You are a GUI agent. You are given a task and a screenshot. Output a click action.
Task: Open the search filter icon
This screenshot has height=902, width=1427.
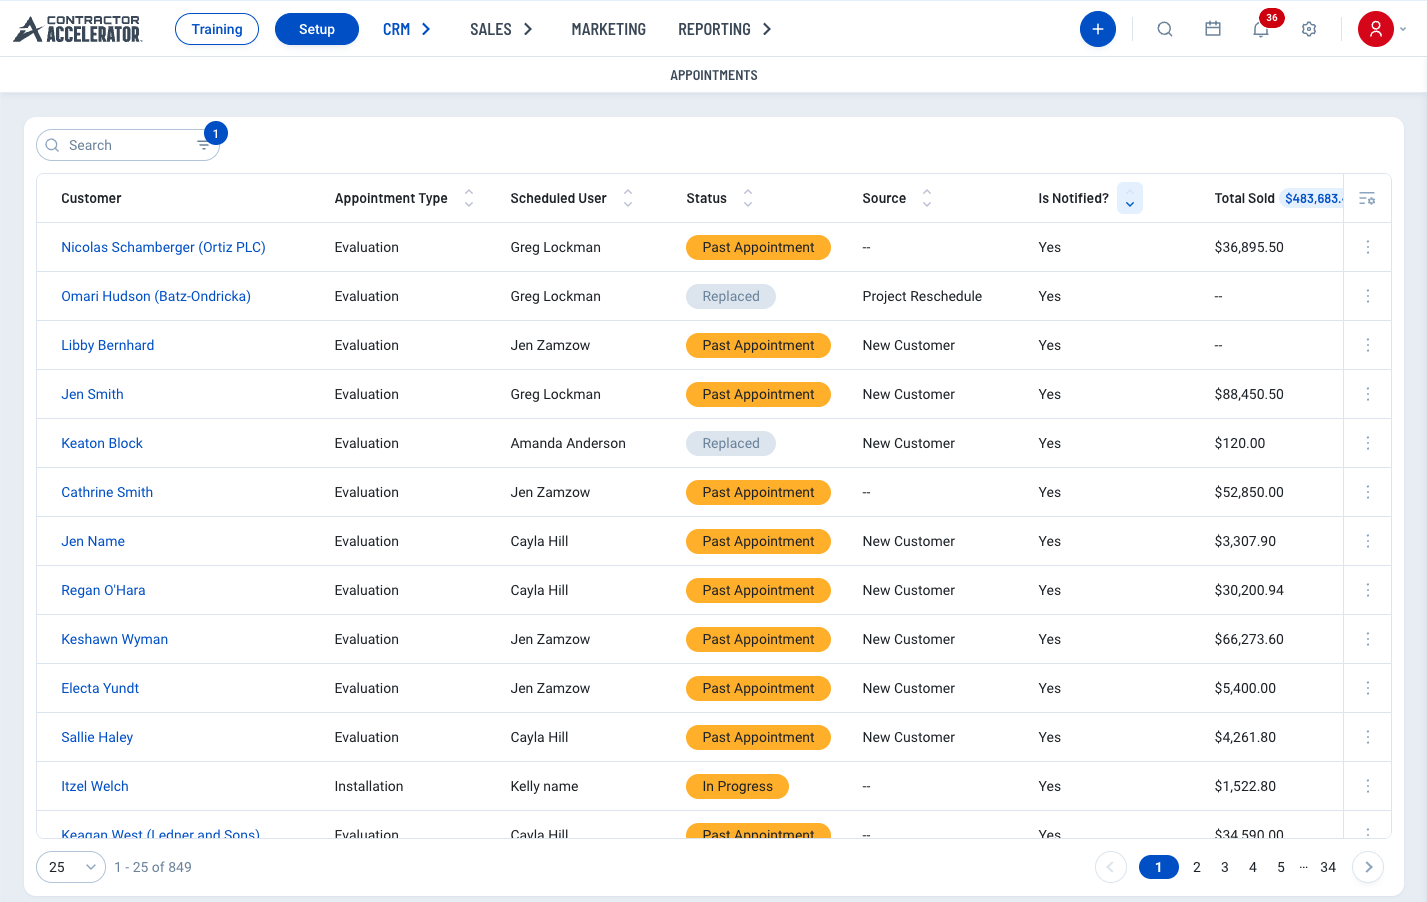point(204,145)
